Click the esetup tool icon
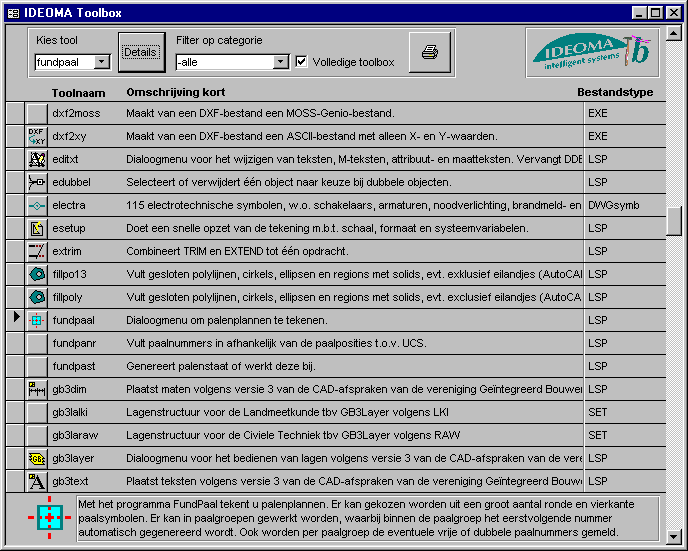The width and height of the screenshot is (688, 551). tap(37, 228)
